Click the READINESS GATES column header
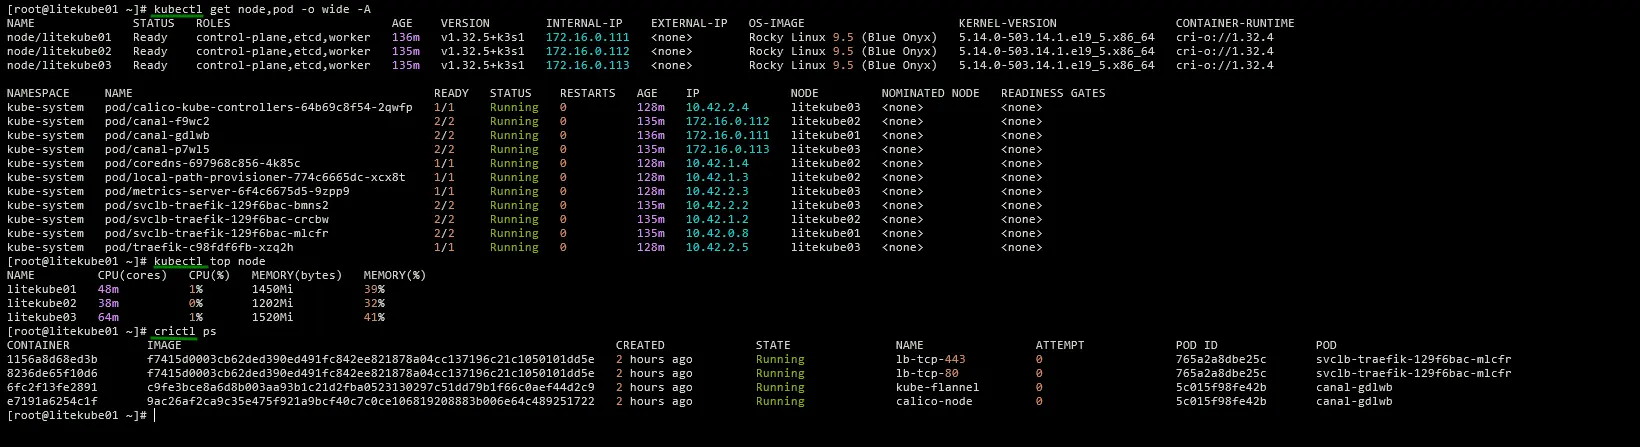This screenshot has height=447, width=1640. (1053, 93)
